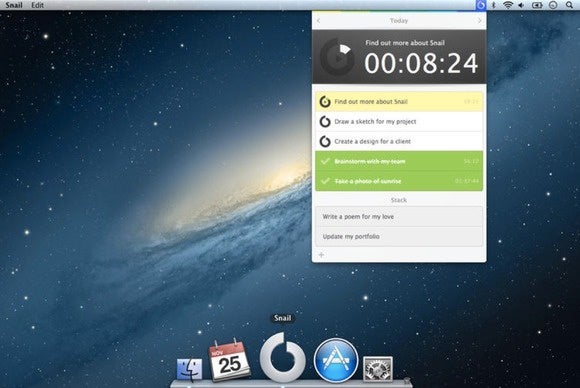Go to the next day with the right arrow
580x388 pixels.
(x=479, y=21)
